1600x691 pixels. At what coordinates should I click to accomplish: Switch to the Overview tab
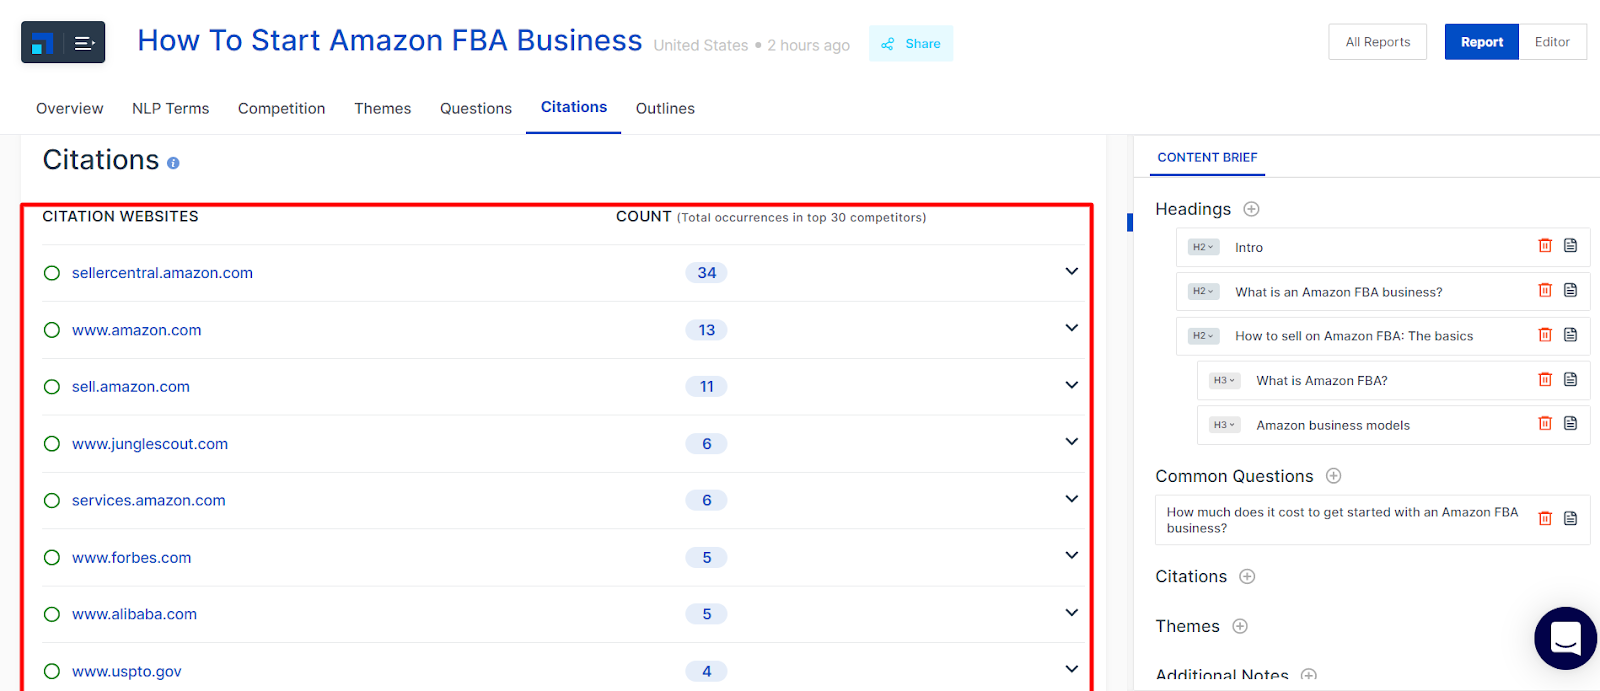(x=70, y=108)
